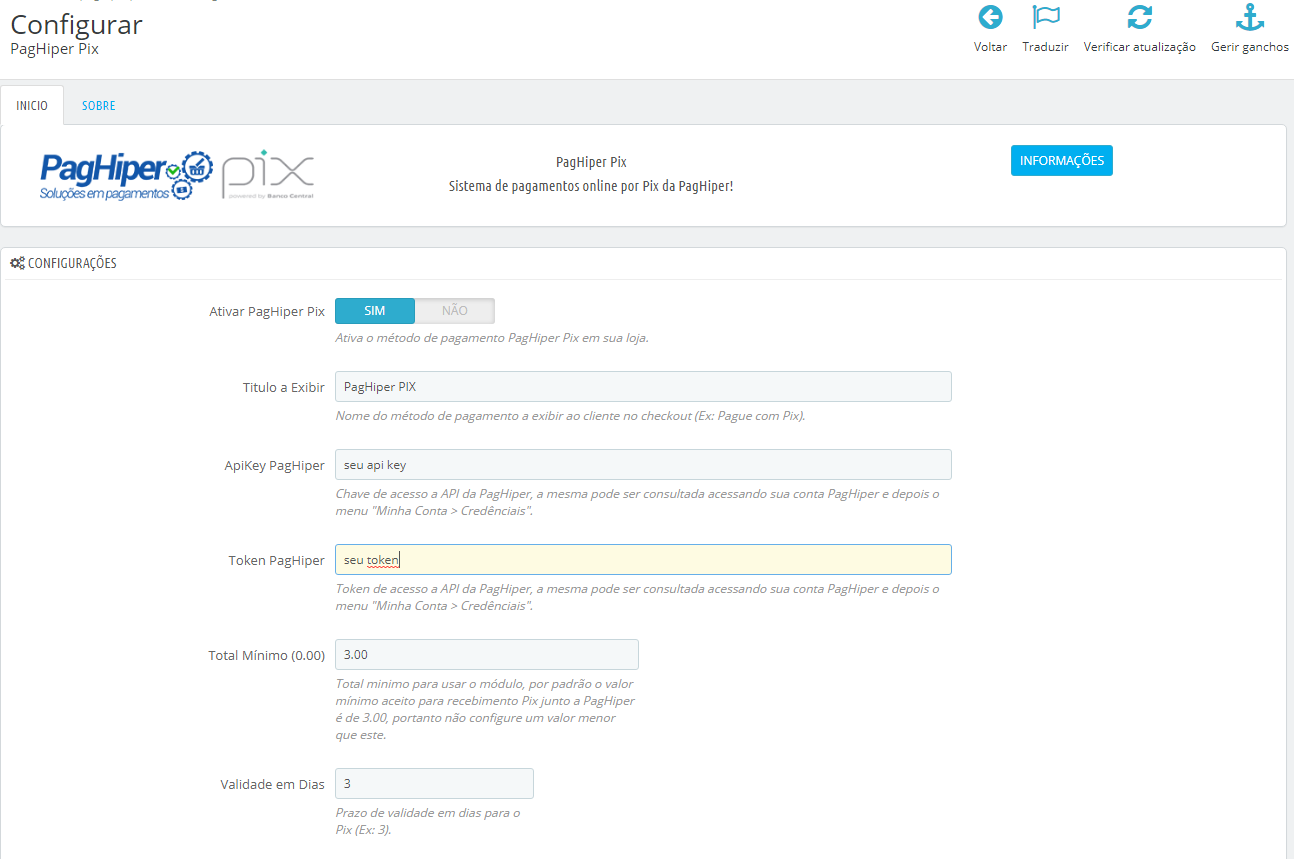The width and height of the screenshot is (1294, 859).
Task: Click the Voltar back arrow icon
Action: (x=990, y=17)
